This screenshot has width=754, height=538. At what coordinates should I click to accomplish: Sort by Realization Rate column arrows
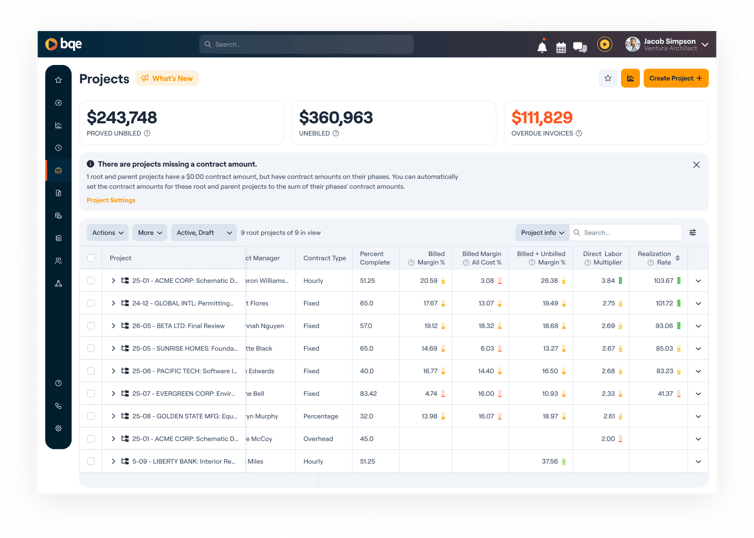678,258
